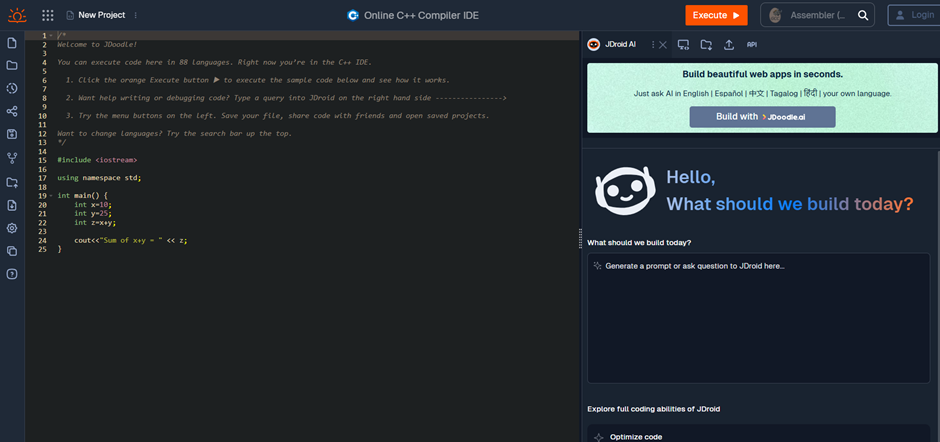This screenshot has height=442, width=940.
Task: Click line number 12 in the gutter
Action: 42,133
